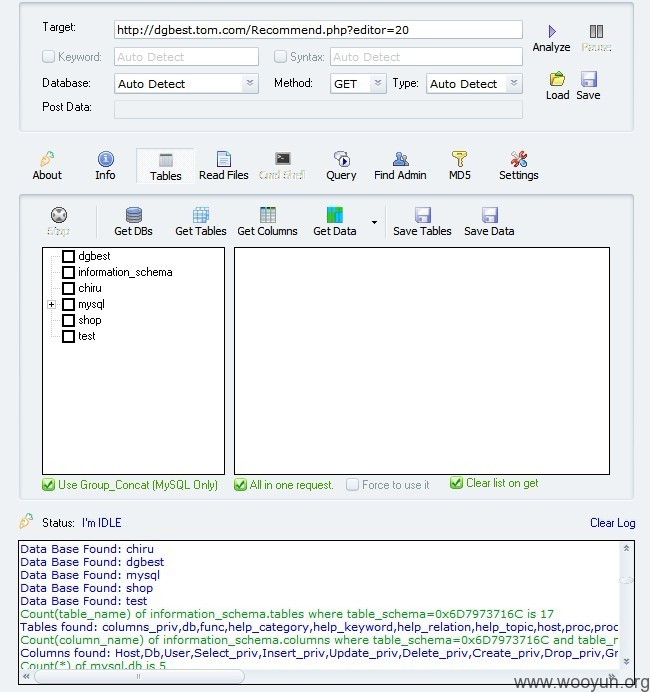Click the Keyword Auto Detect field

186,57
